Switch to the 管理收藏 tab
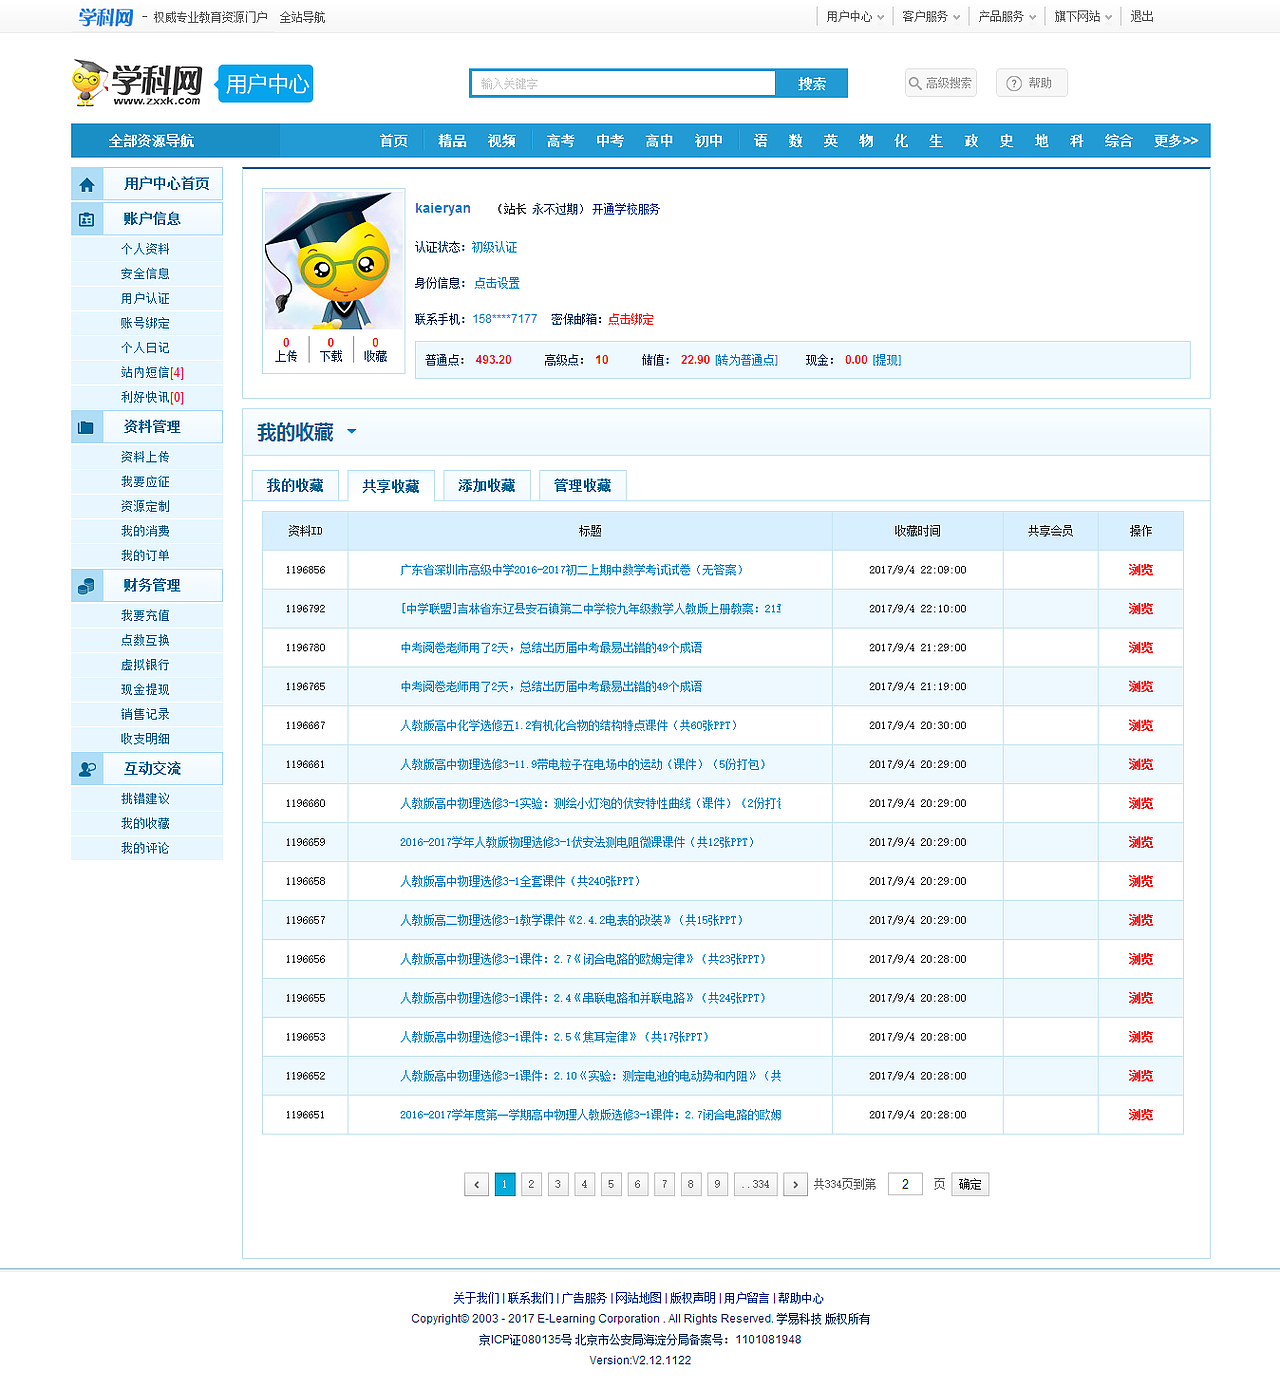The height and width of the screenshot is (1389, 1280). tap(584, 485)
